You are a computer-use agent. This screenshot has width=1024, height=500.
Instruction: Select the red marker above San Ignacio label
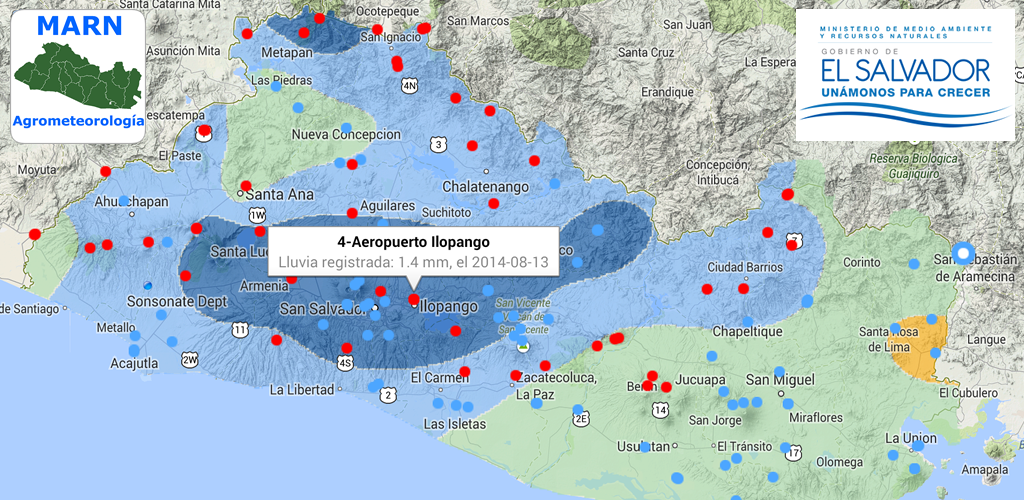(x=377, y=29)
